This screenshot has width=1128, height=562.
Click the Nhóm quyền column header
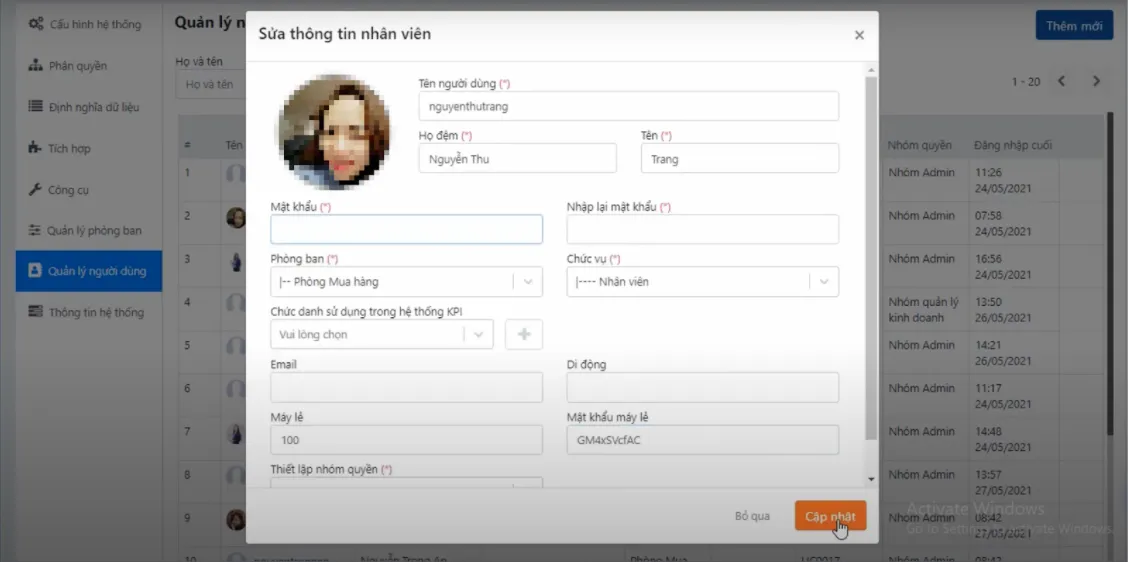coord(919,145)
